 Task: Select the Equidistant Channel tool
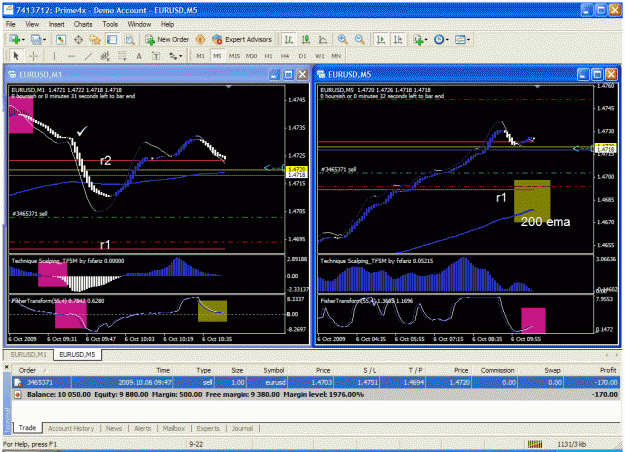coord(105,56)
